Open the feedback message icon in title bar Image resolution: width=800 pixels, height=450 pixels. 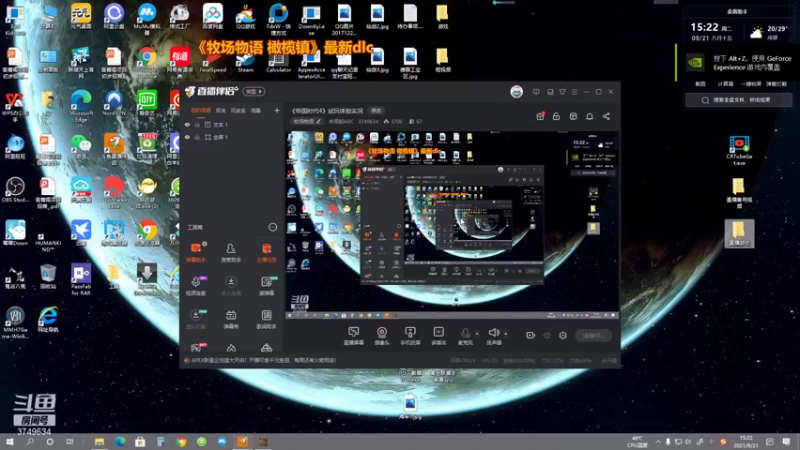[x=536, y=92]
